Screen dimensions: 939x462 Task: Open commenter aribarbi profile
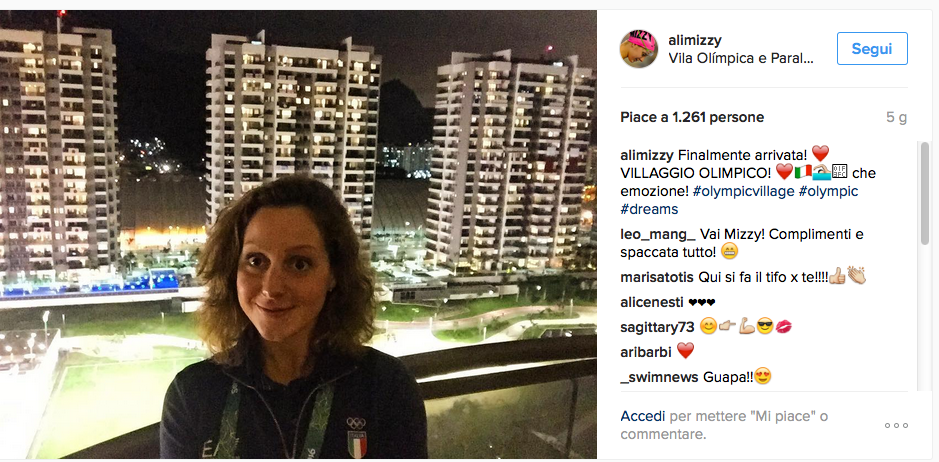point(646,352)
